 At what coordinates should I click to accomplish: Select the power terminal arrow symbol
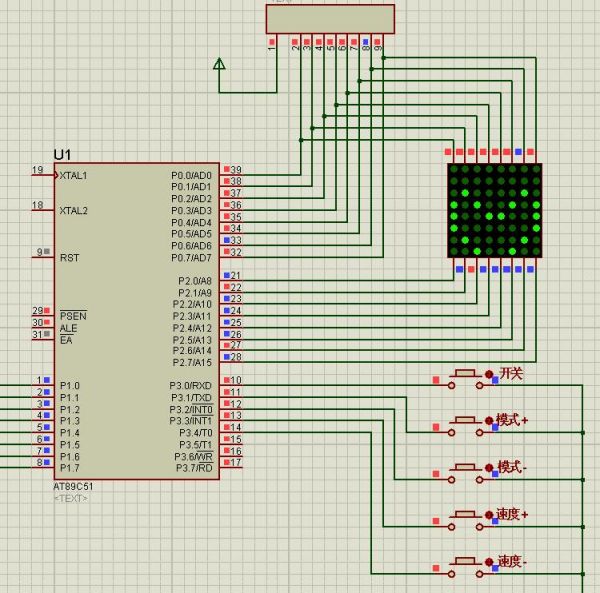click(219, 65)
